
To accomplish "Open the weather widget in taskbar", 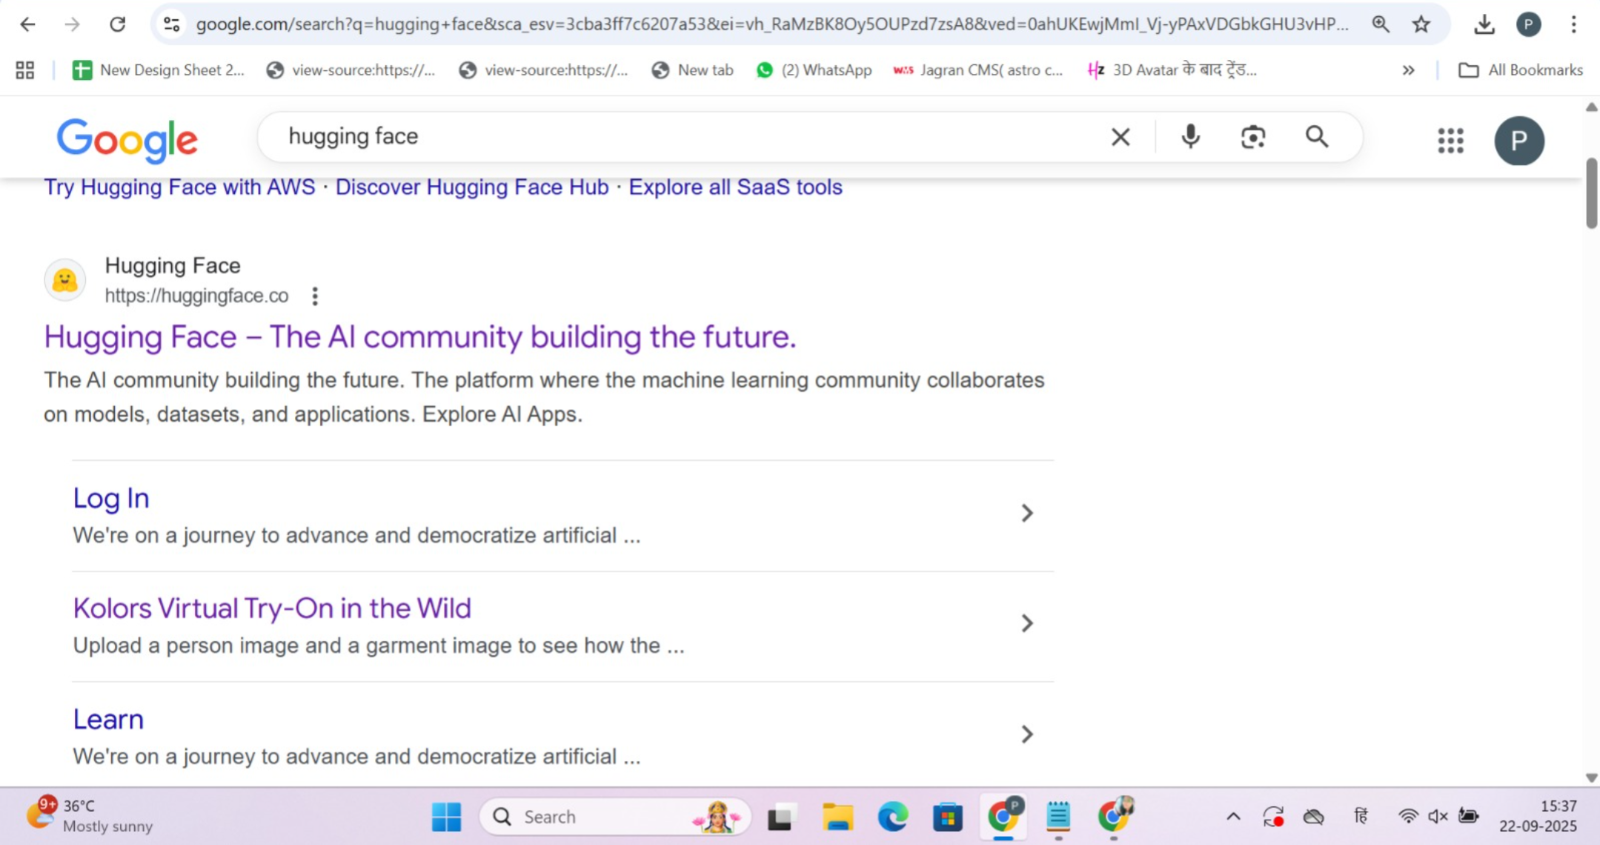I will point(90,816).
